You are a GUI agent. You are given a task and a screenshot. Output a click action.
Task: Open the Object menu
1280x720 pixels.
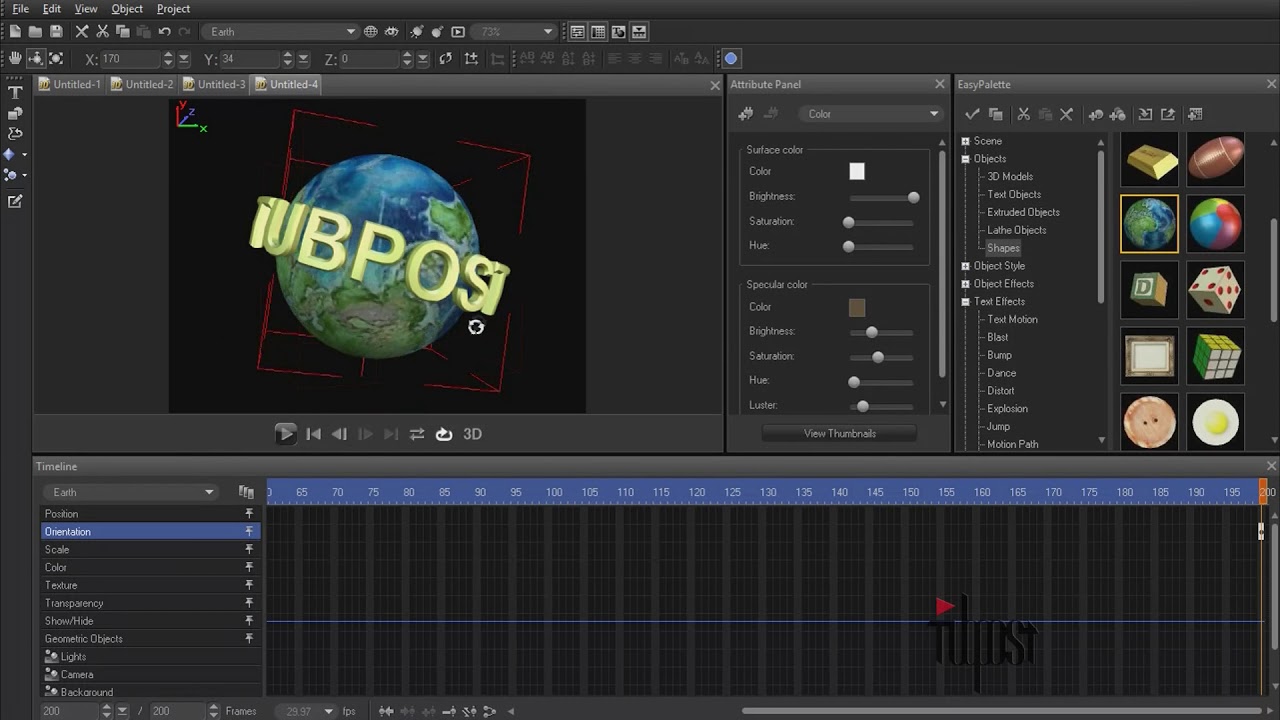[127, 9]
